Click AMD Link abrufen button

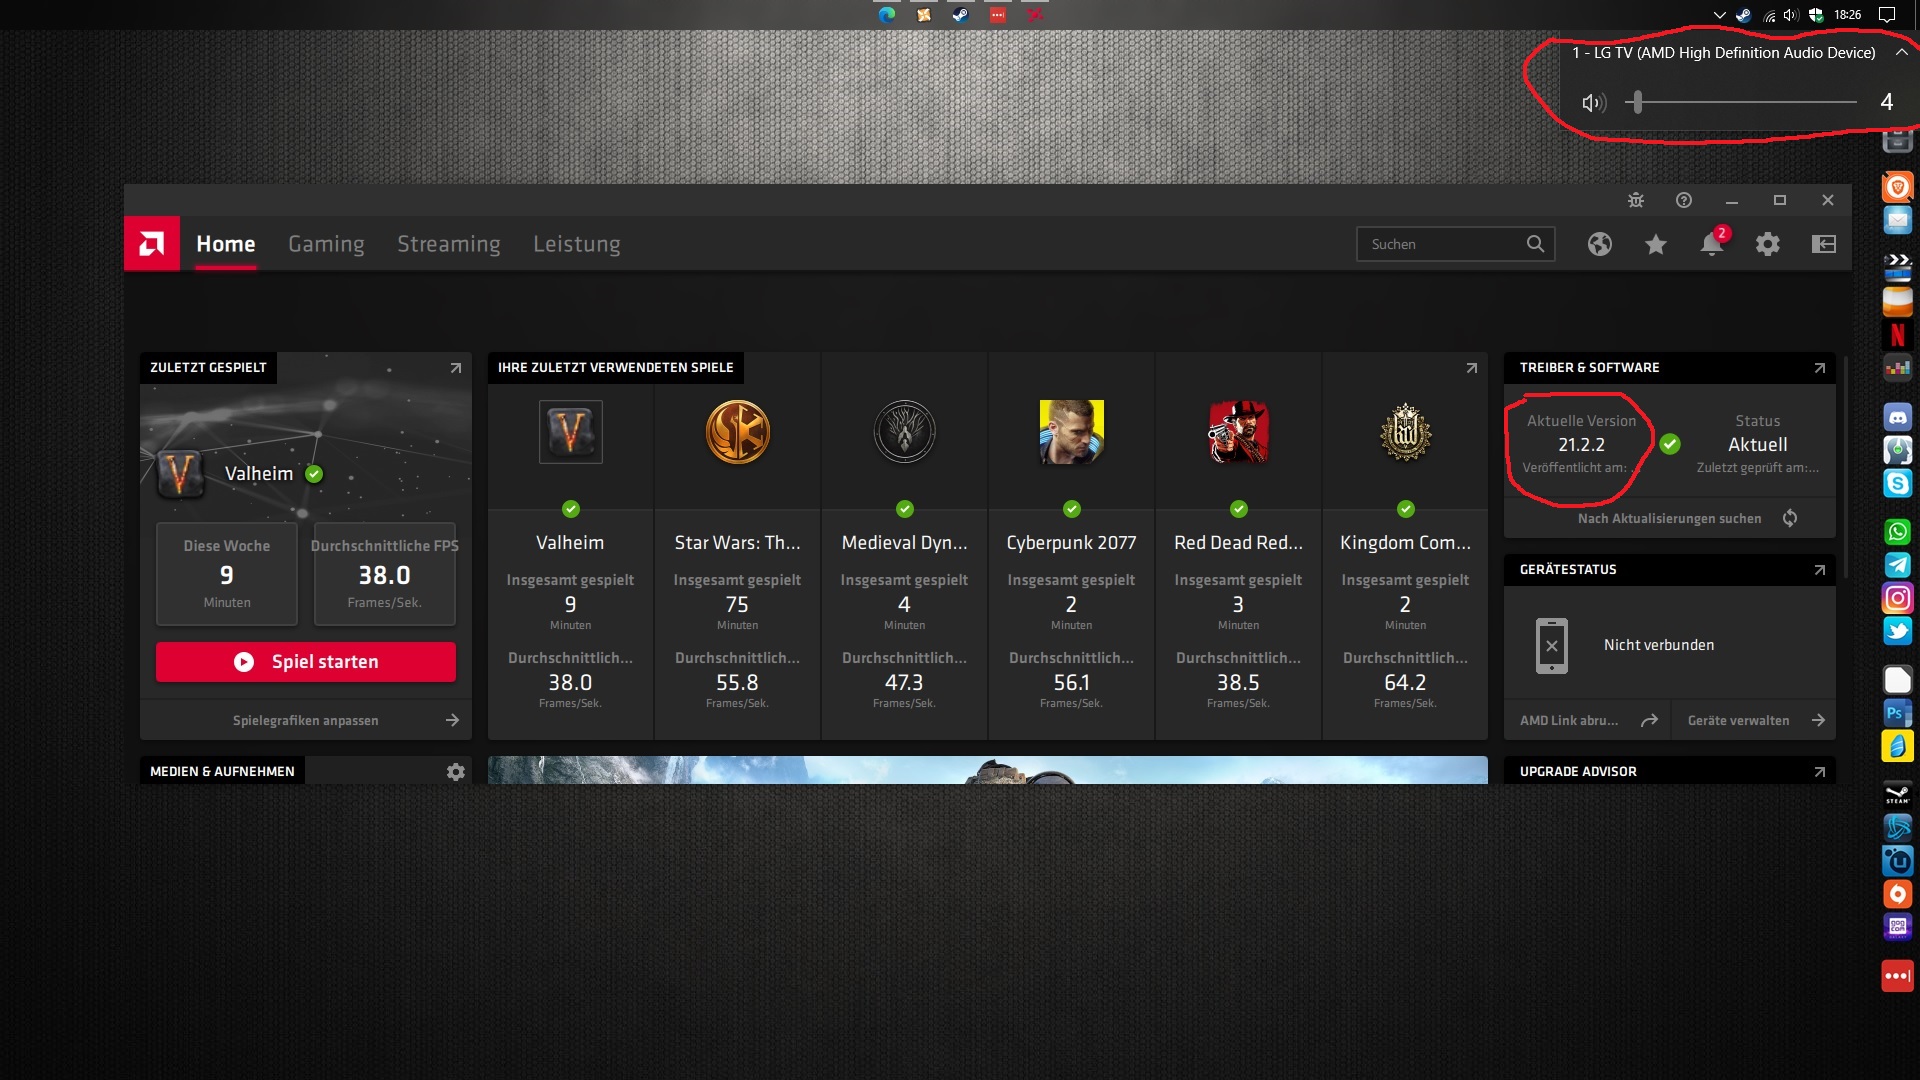point(1588,720)
